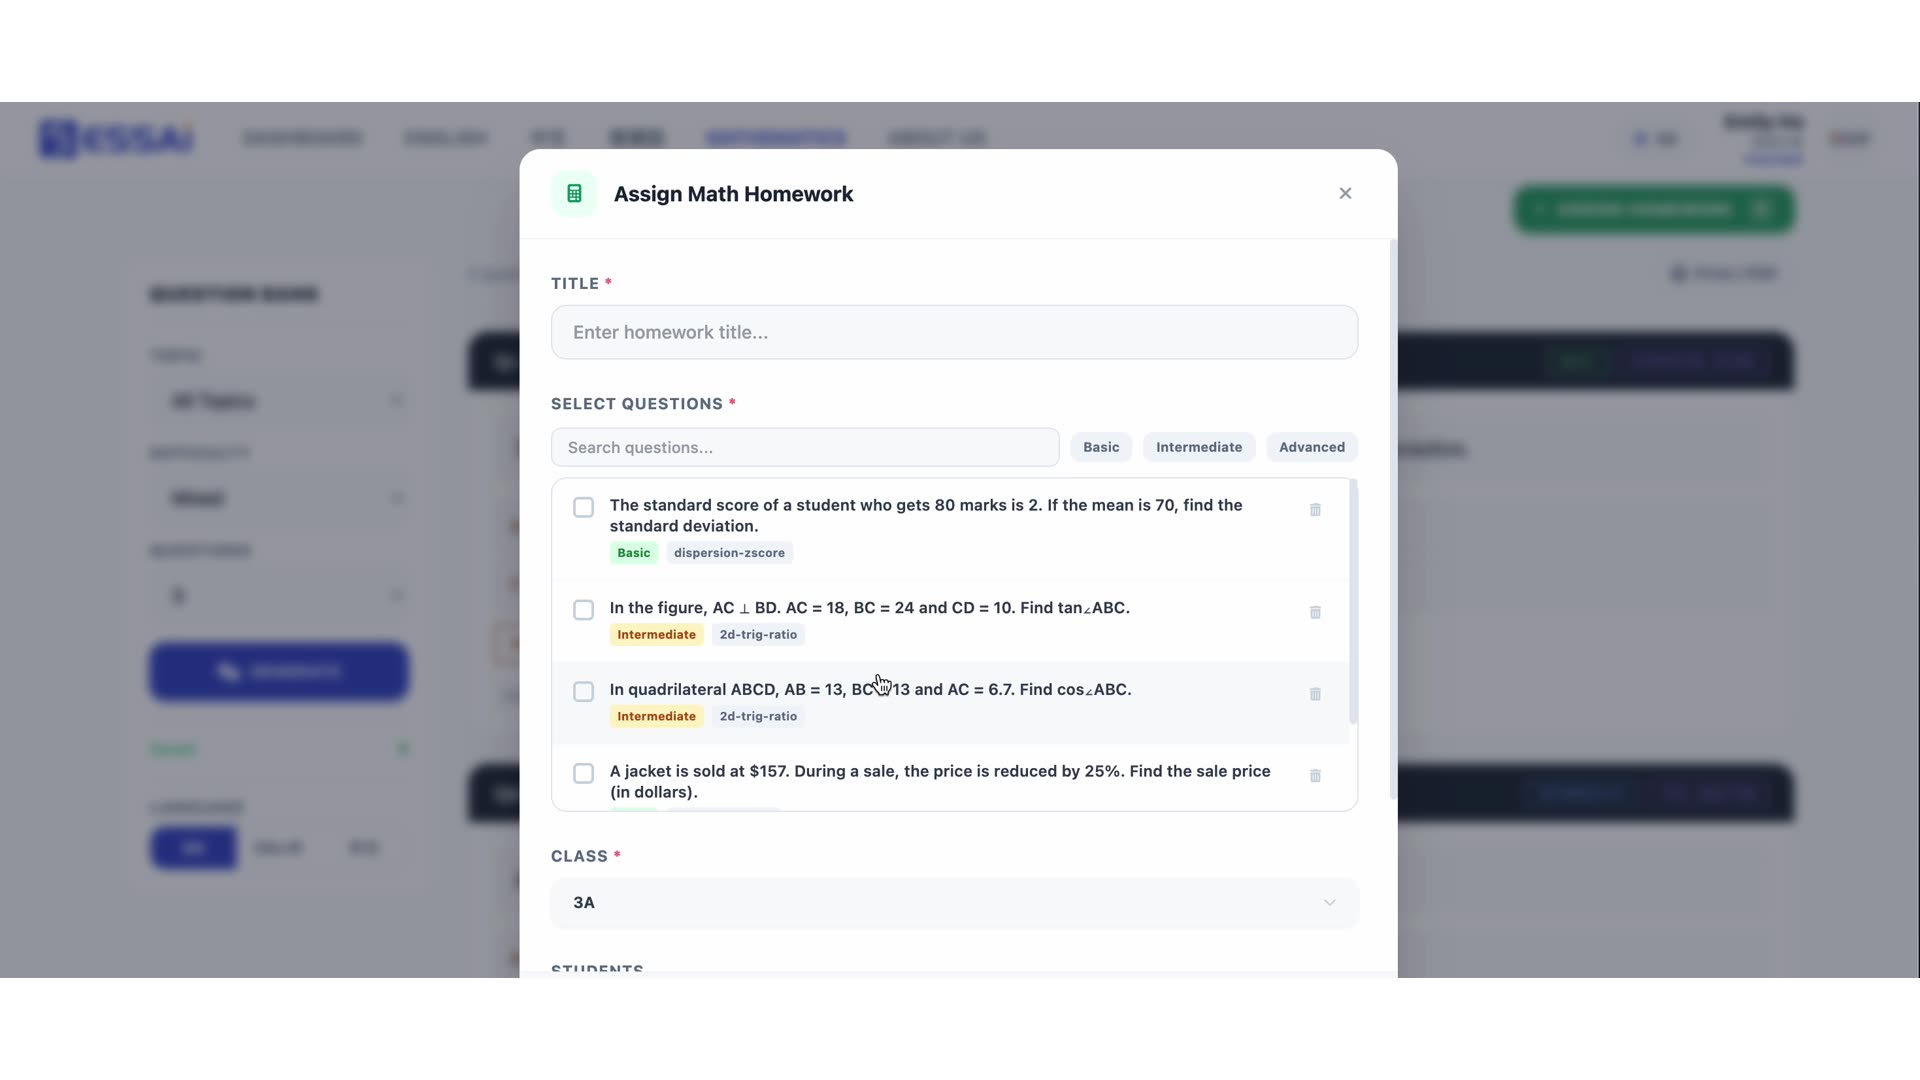Close the Assign Math Homework dialog

1345,194
